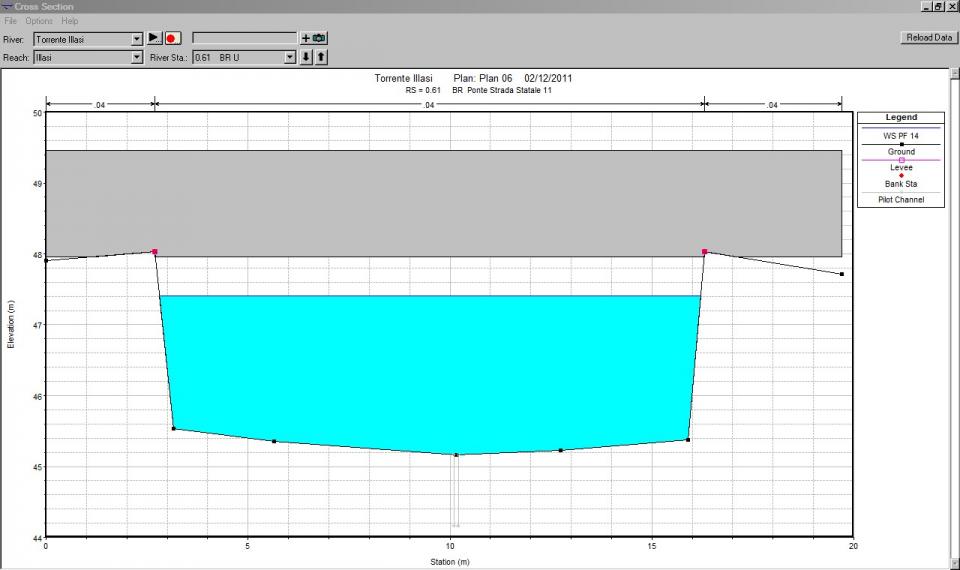Screen dimensions: 960x570
Task: Move to next downstream river station arrow
Action: coord(307,57)
